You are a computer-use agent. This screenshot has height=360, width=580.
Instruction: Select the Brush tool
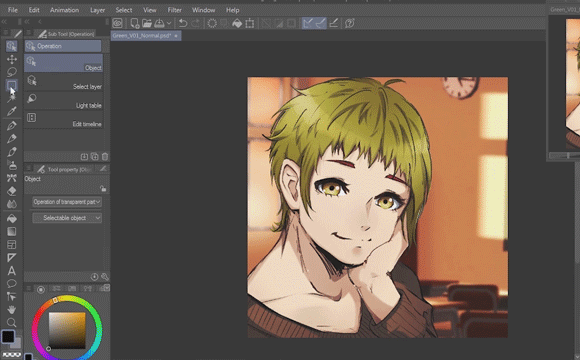tap(11, 152)
